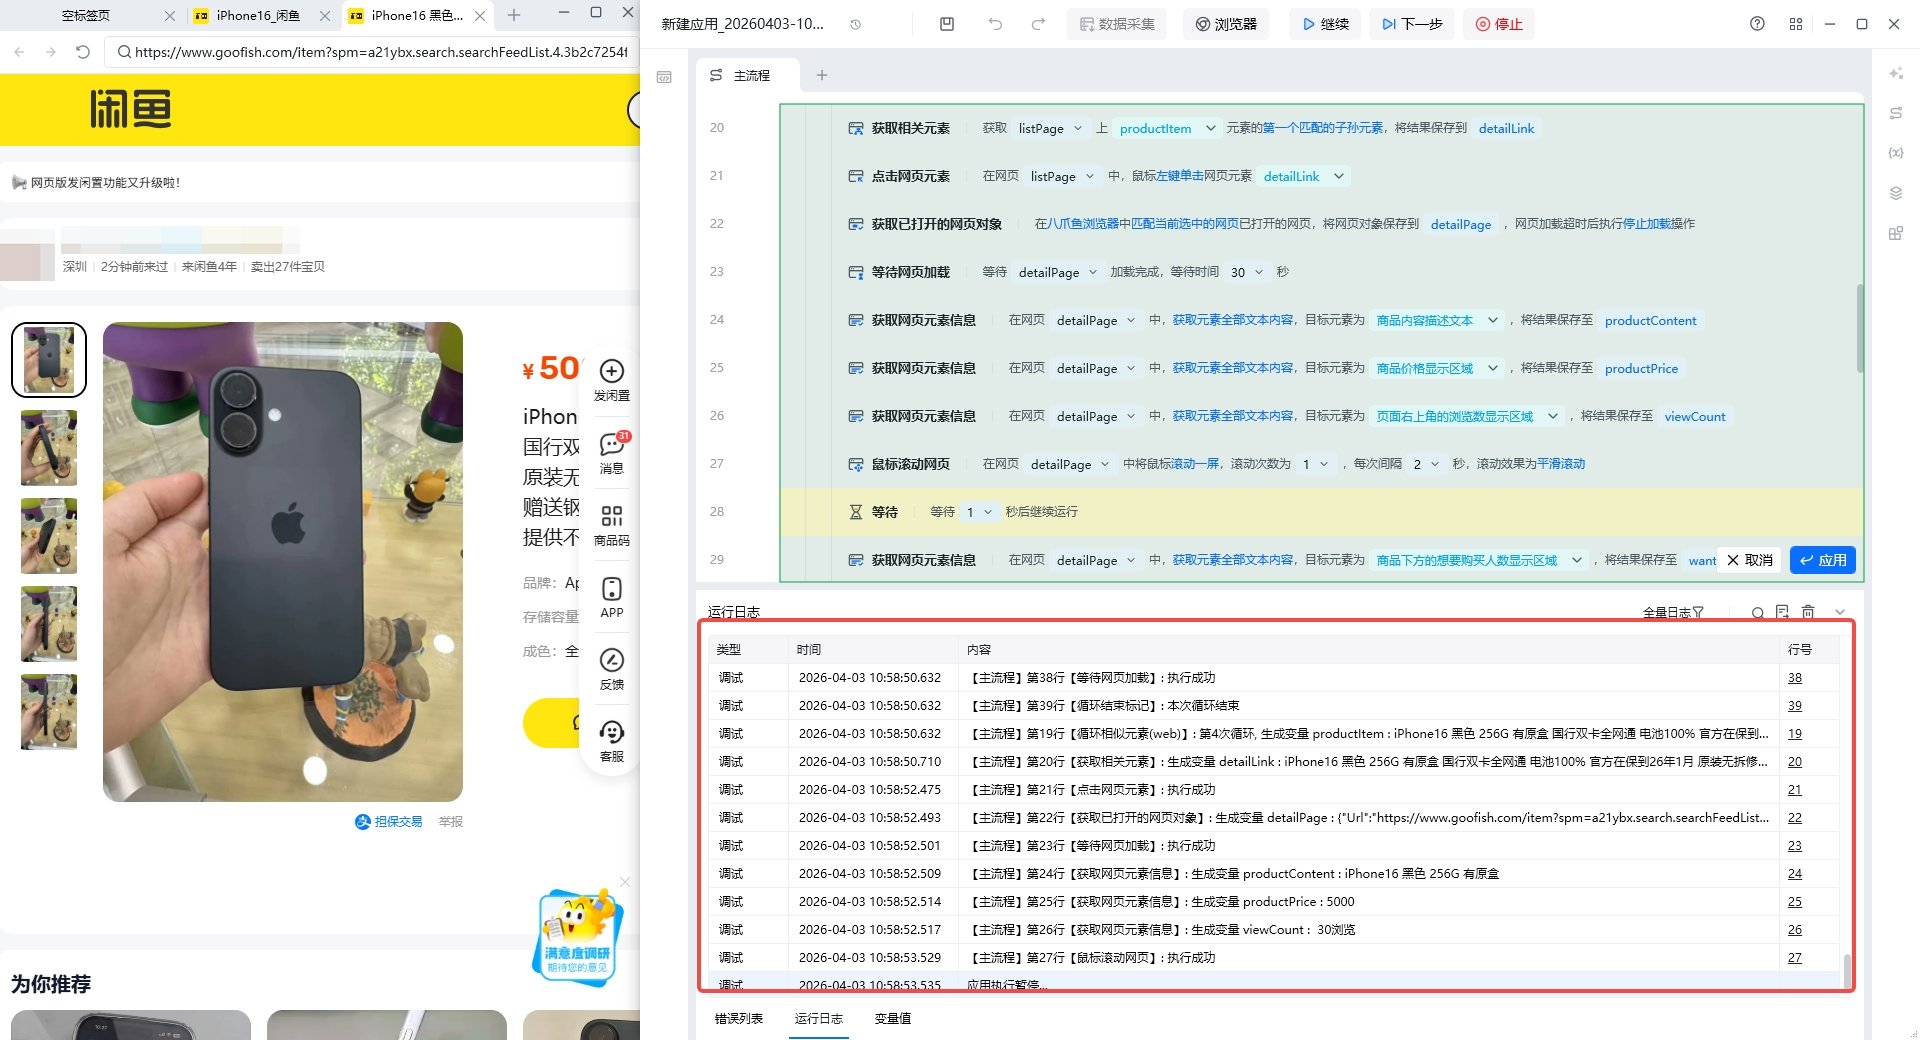
Task: Clear the run log with the trash icon
Action: point(1808,612)
